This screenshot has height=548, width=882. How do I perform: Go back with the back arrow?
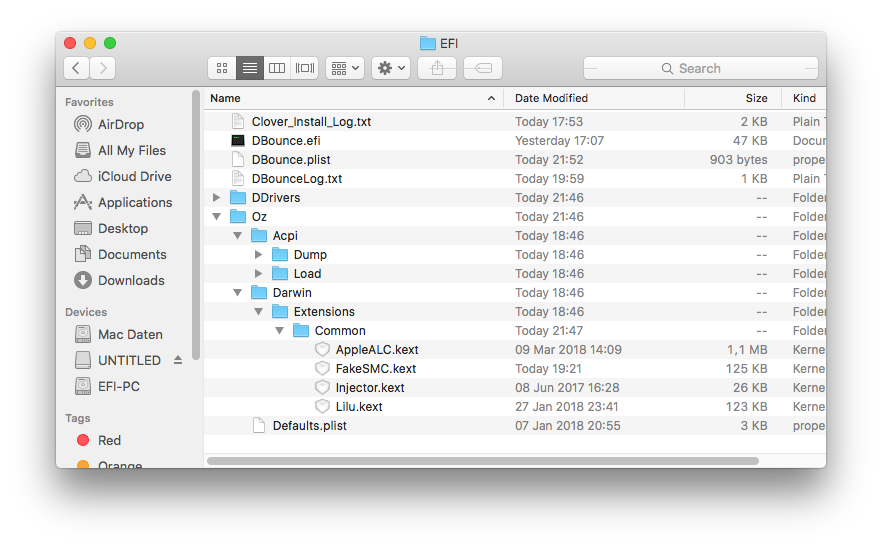76,68
